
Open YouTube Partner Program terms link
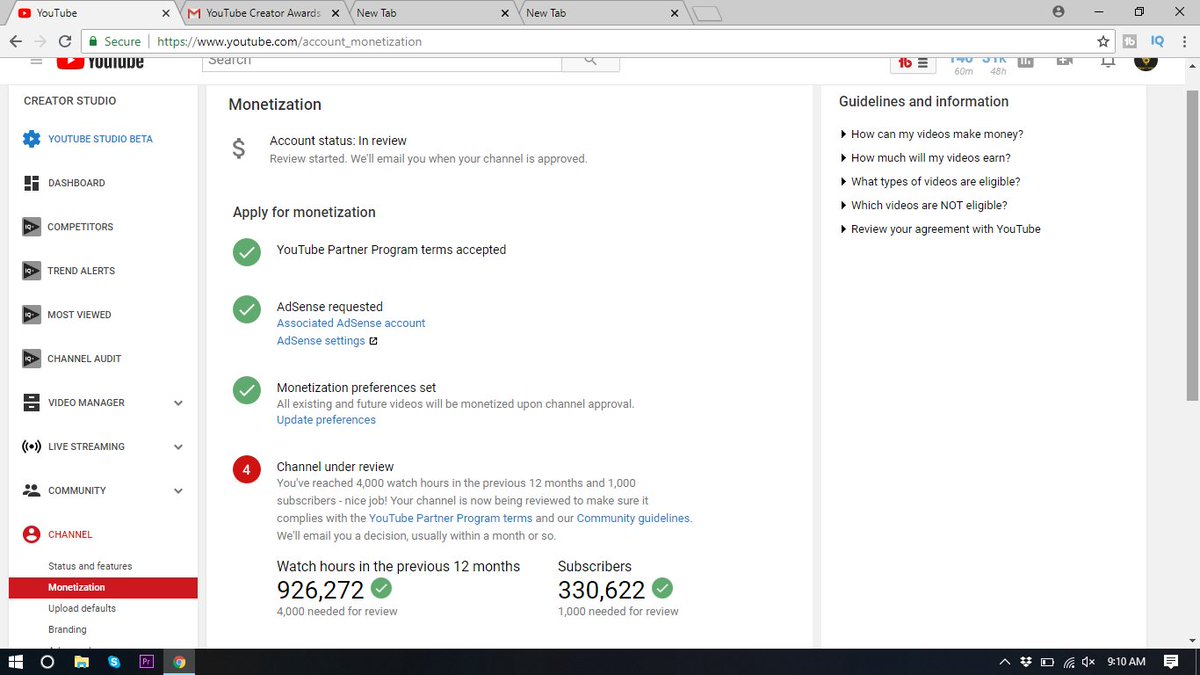point(450,518)
